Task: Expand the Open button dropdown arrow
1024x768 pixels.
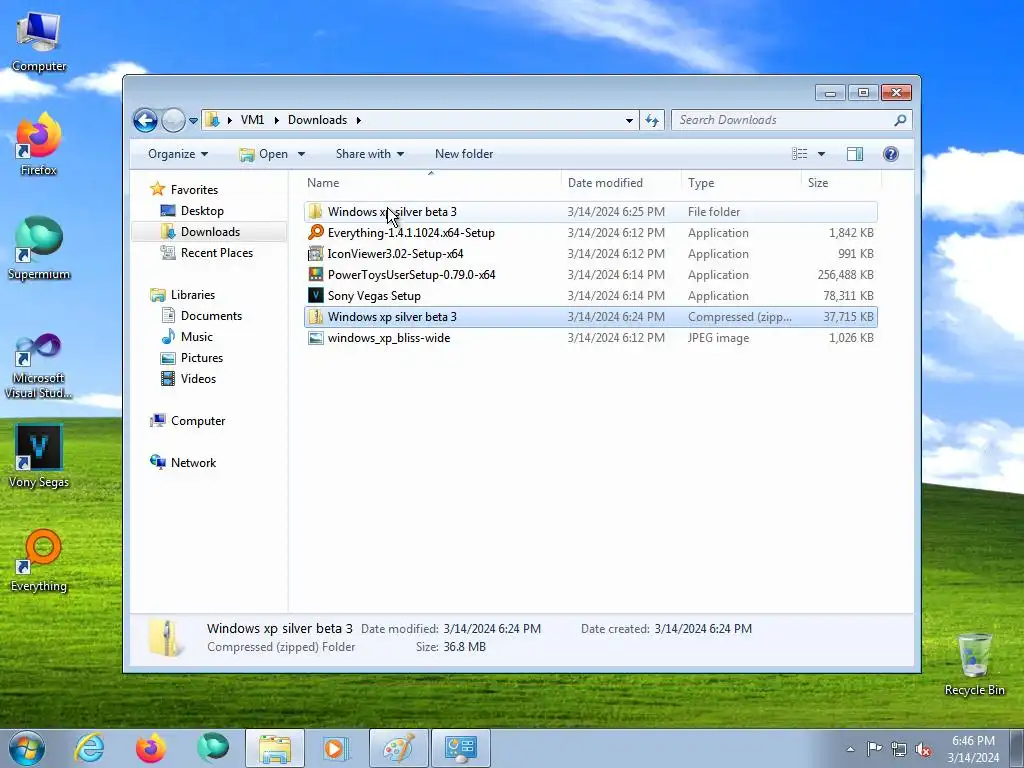Action: pyautogui.click(x=301, y=154)
